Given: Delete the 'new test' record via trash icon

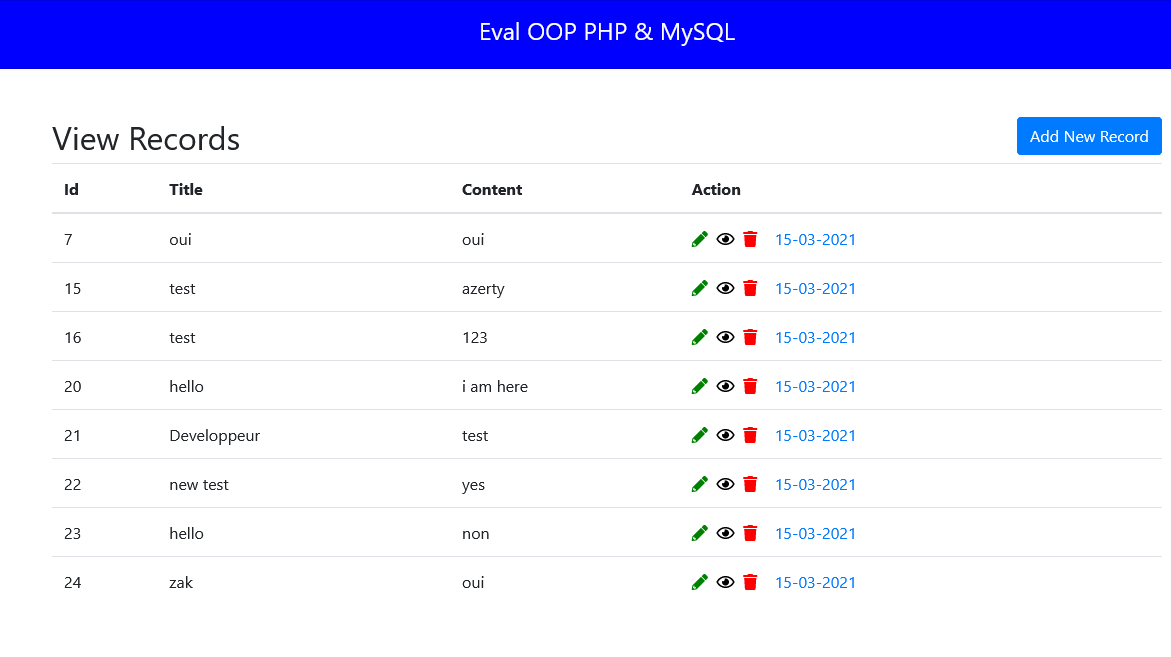Looking at the screenshot, I should click(x=751, y=484).
